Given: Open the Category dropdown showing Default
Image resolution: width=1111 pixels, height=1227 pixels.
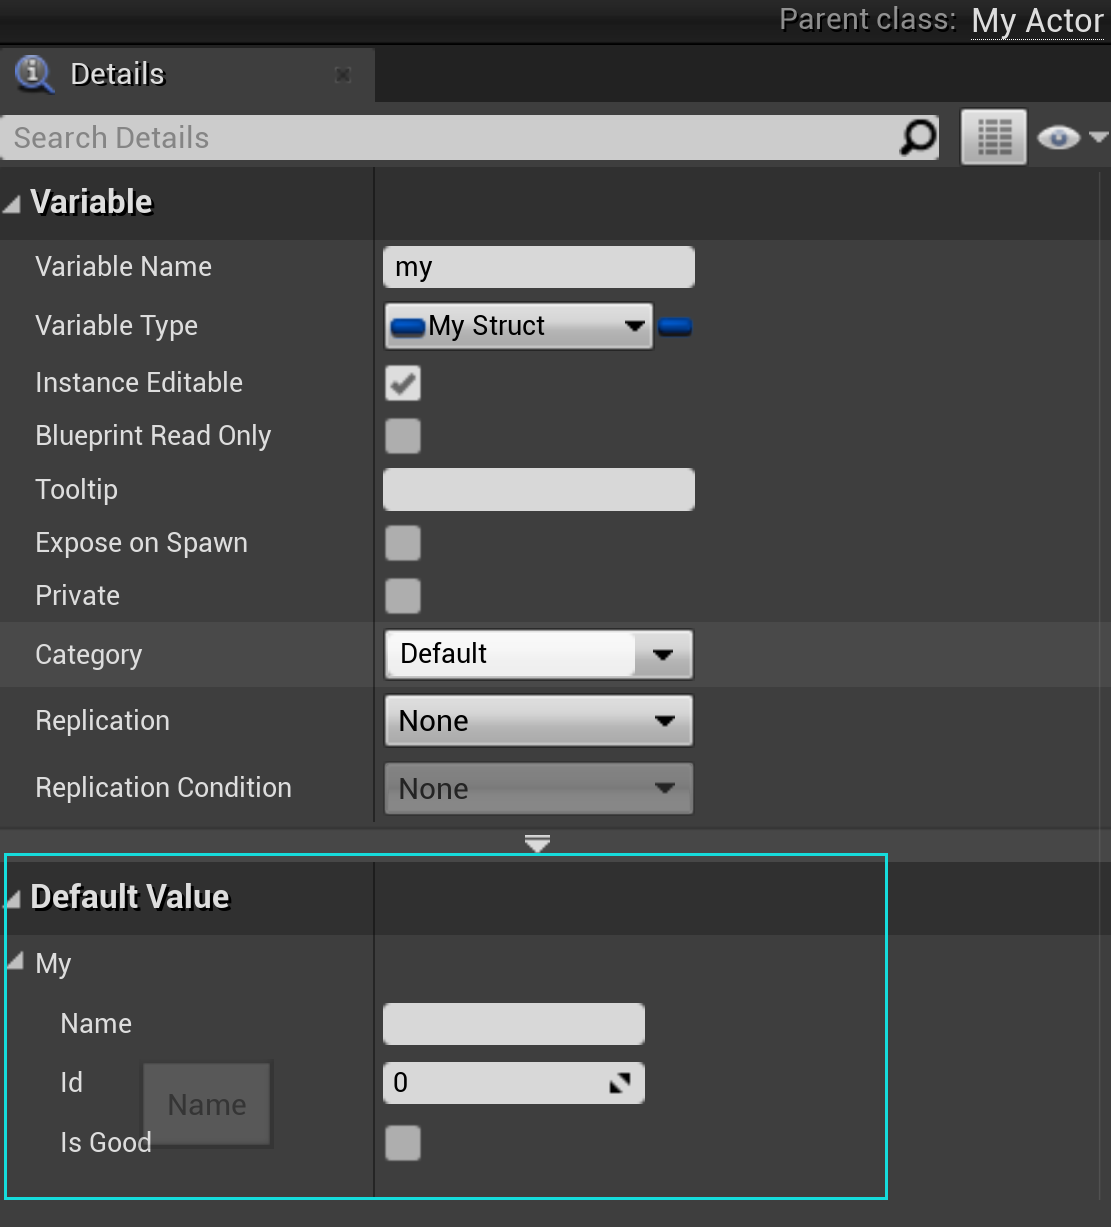Looking at the screenshot, I should [x=661, y=654].
